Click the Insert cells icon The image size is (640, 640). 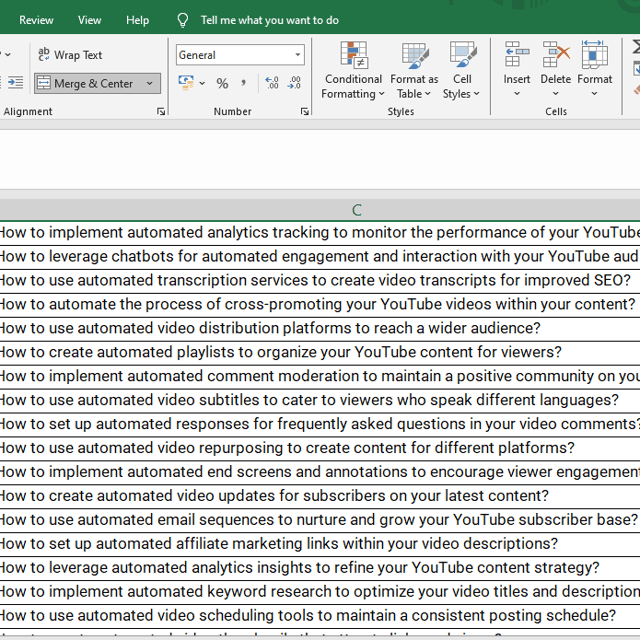[517, 54]
